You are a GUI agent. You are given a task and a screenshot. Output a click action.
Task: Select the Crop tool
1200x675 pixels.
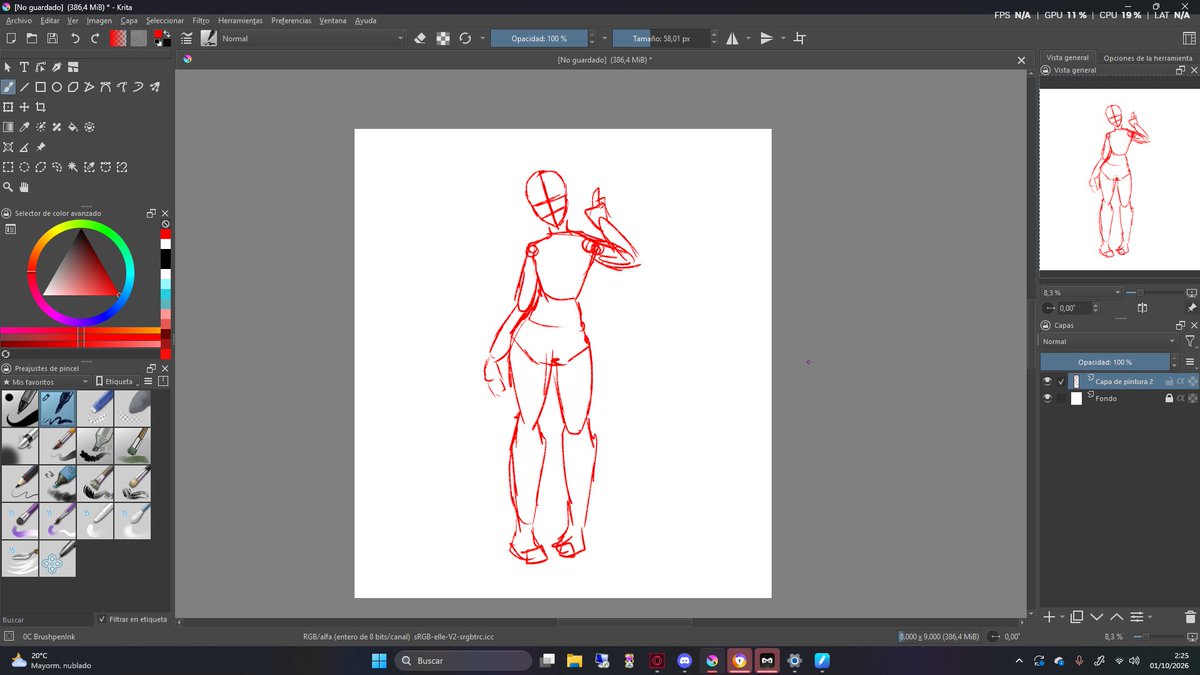tap(41, 107)
